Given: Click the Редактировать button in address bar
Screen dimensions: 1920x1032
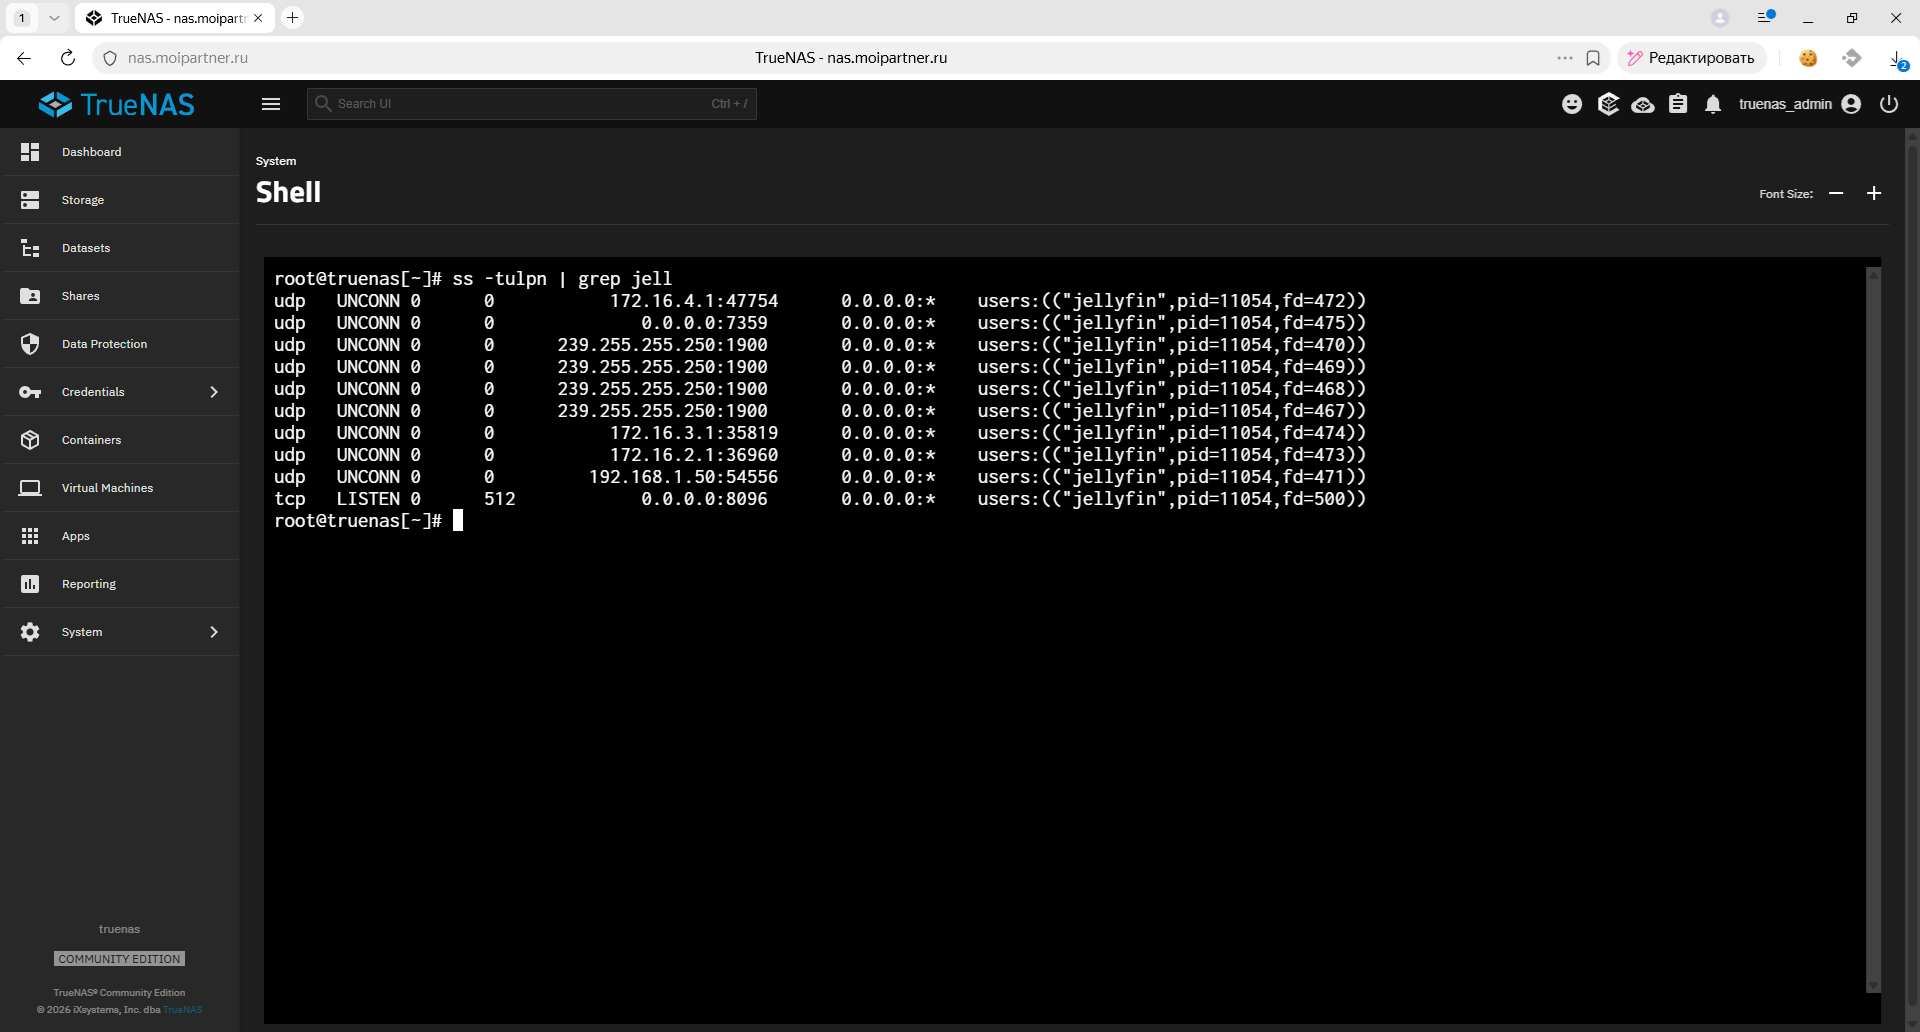Looking at the screenshot, I should click(x=1691, y=58).
